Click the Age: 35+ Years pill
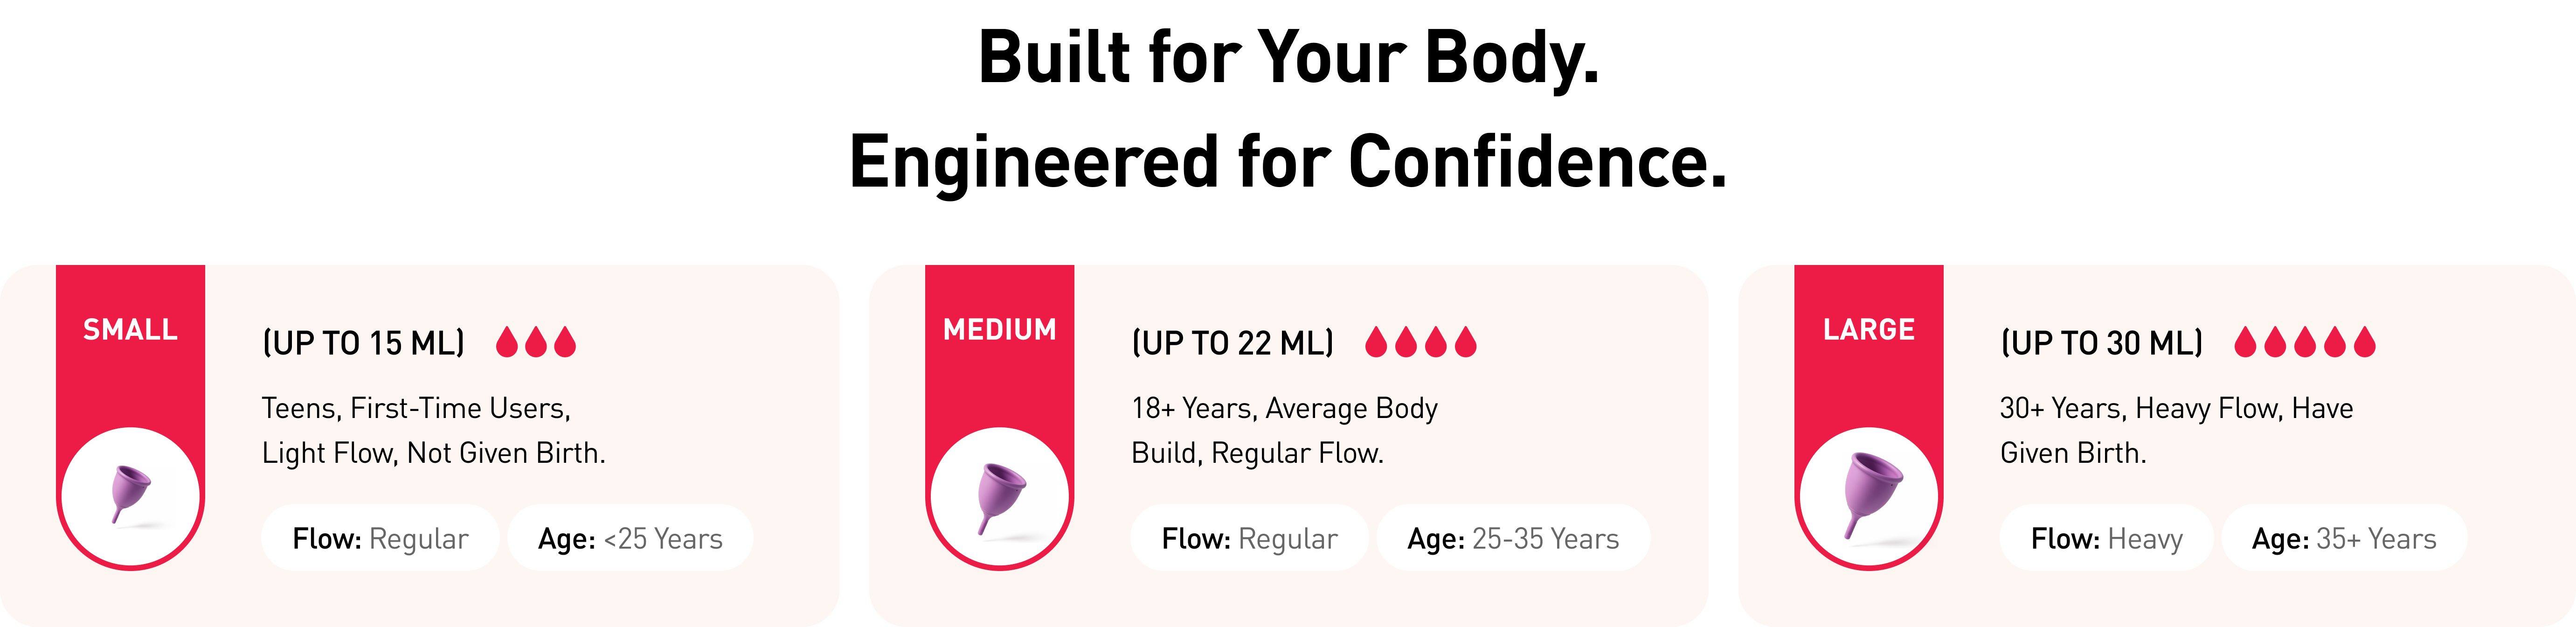The width and height of the screenshot is (2576, 627). pos(2344,538)
